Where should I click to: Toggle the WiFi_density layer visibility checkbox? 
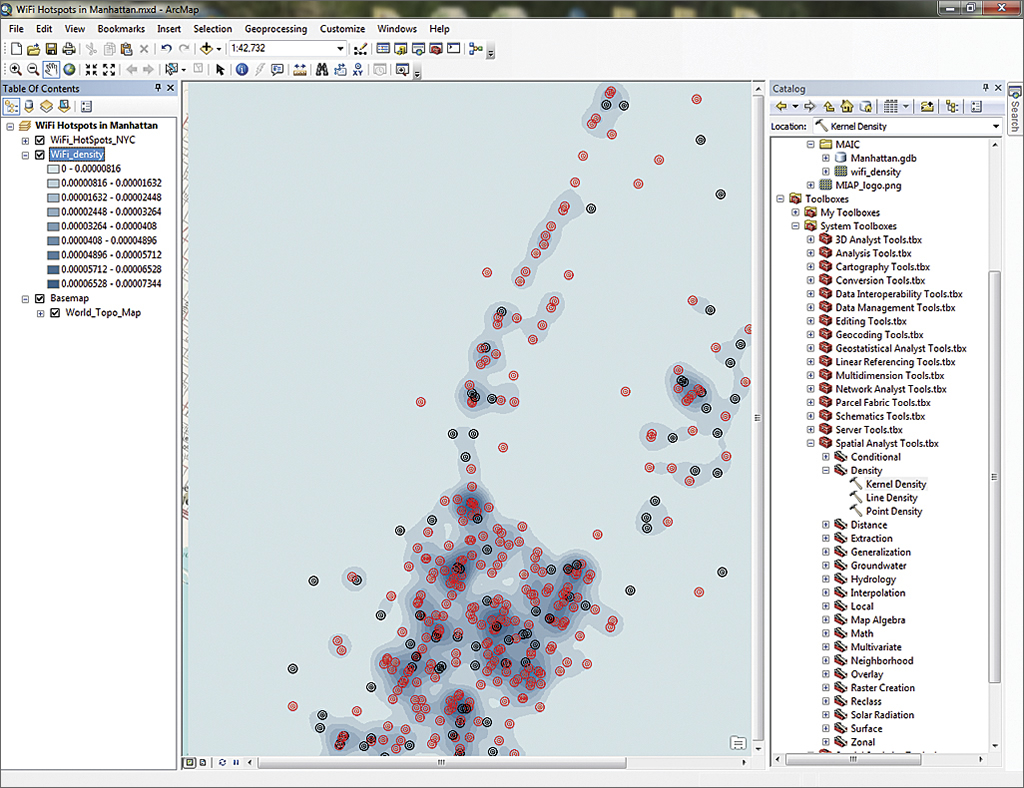[x=40, y=155]
